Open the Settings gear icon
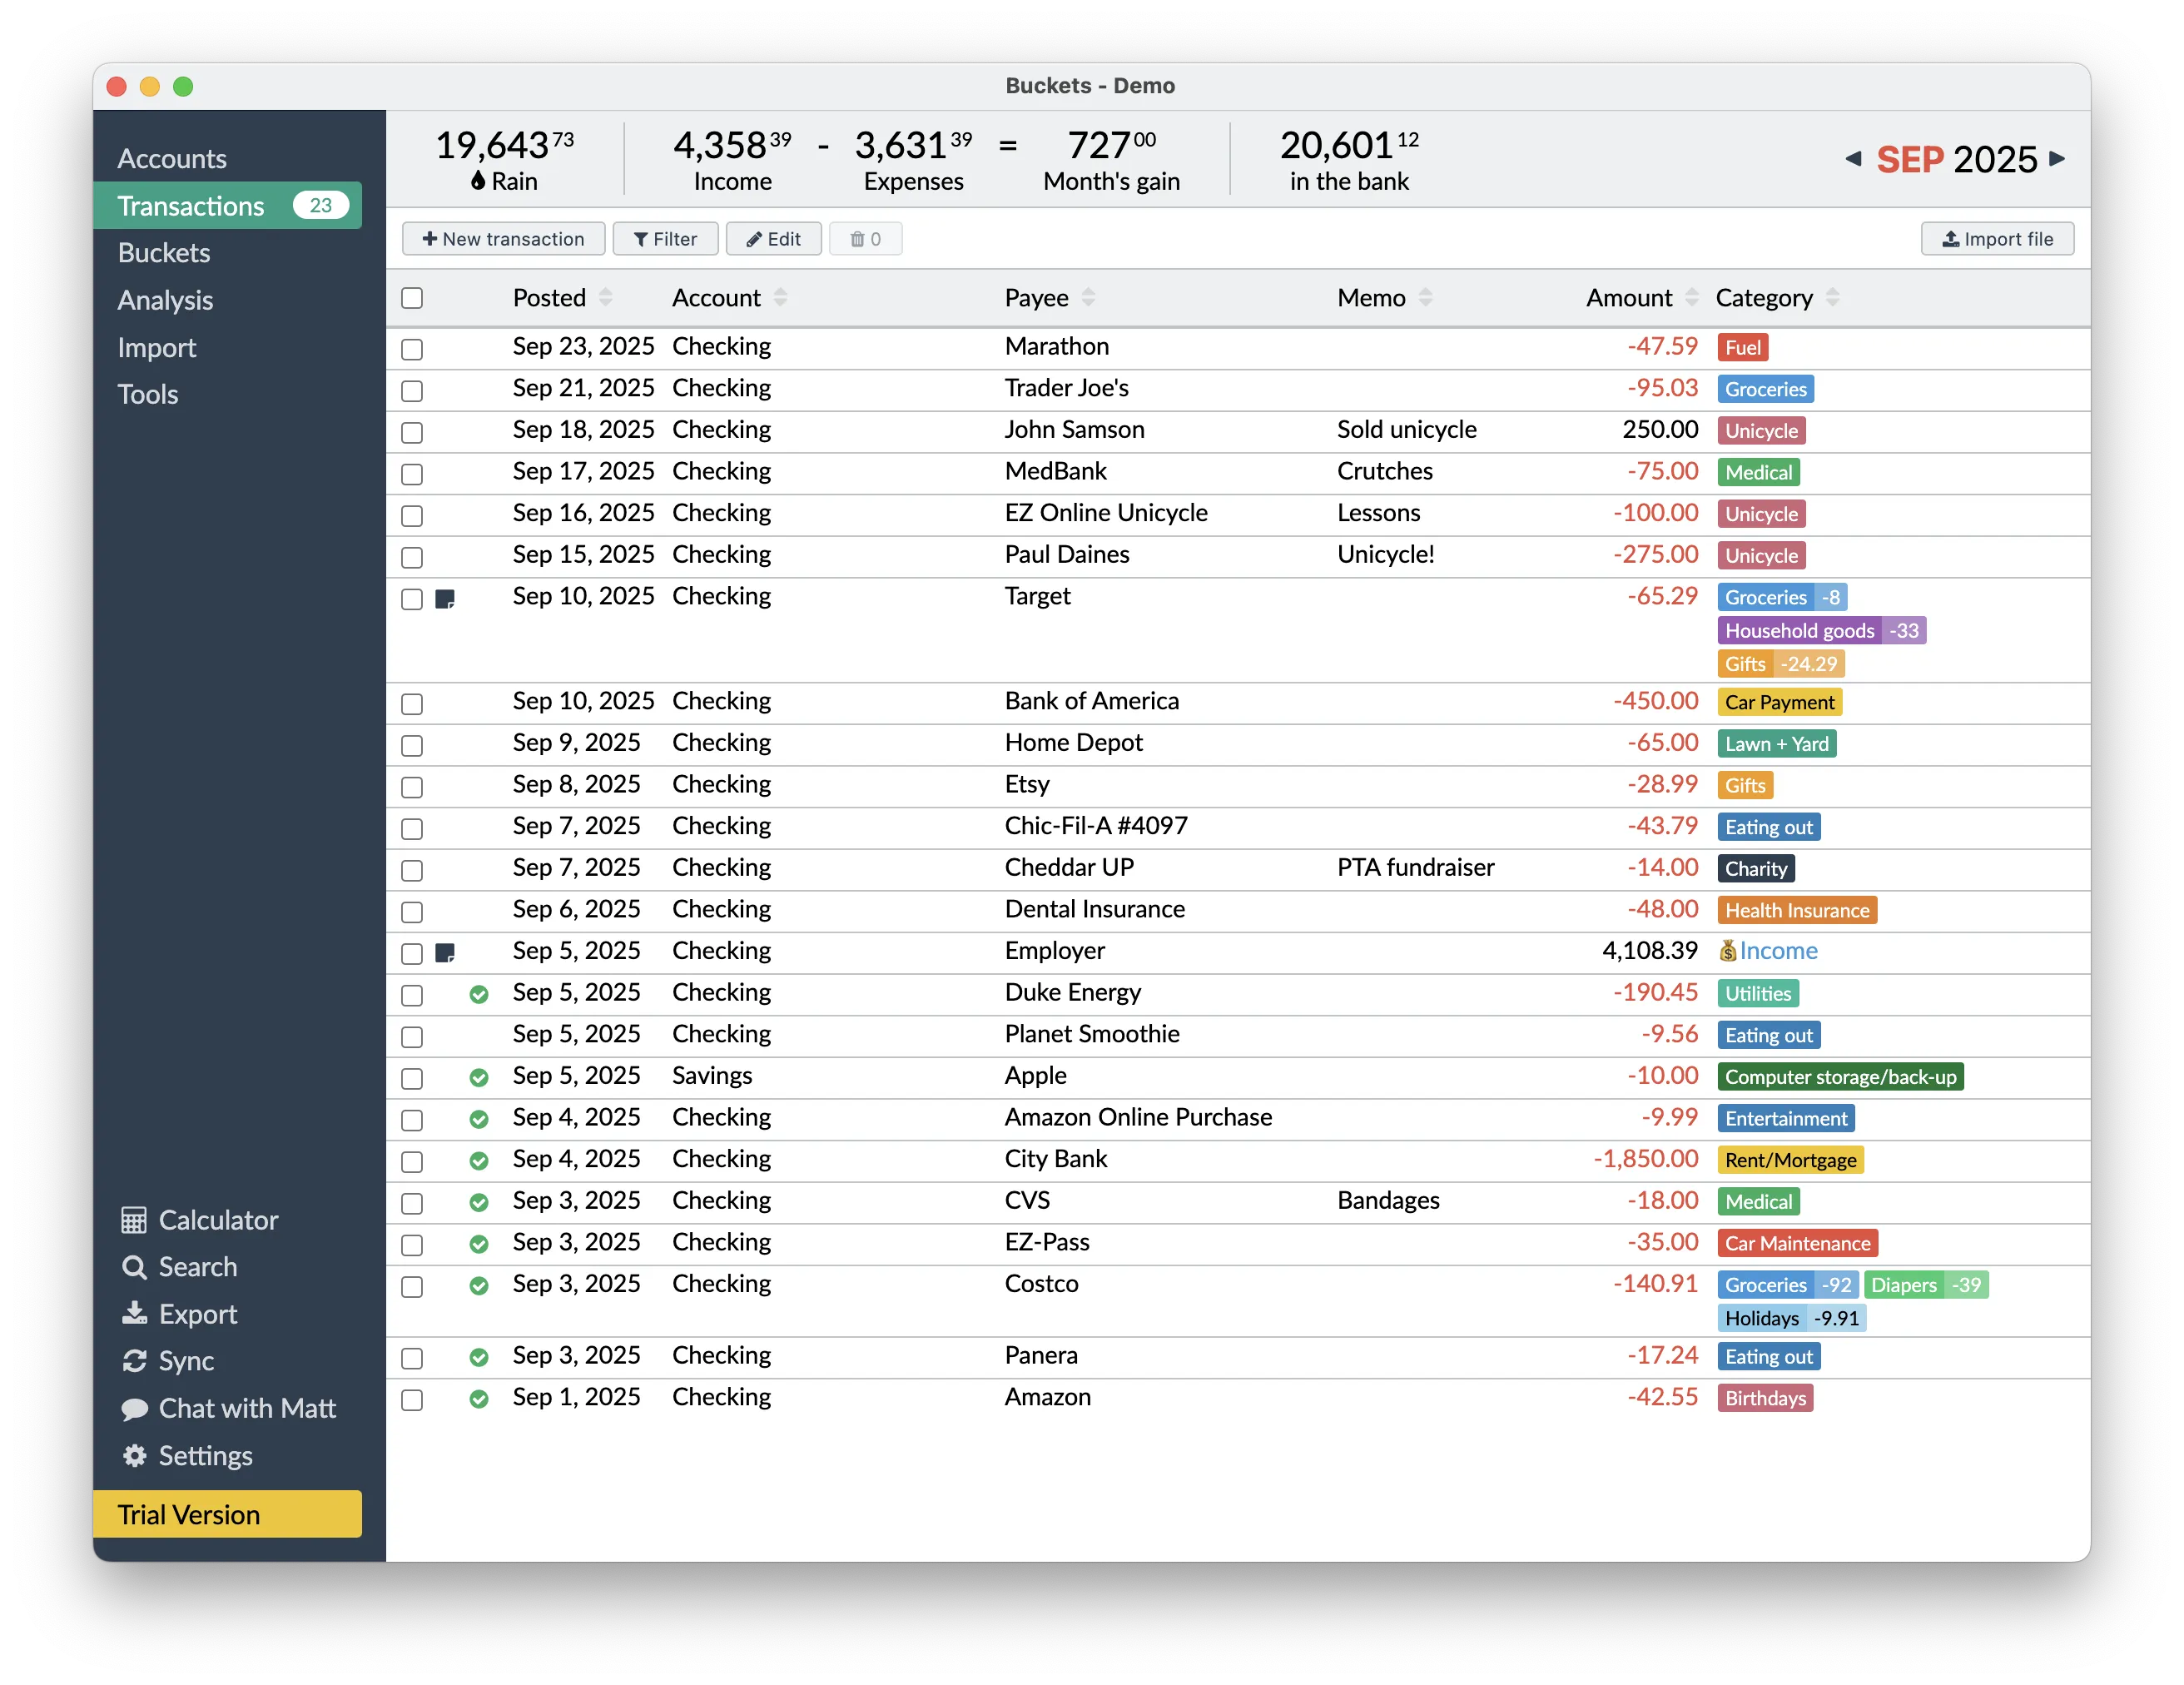The height and width of the screenshot is (1685, 2184). click(x=134, y=1456)
